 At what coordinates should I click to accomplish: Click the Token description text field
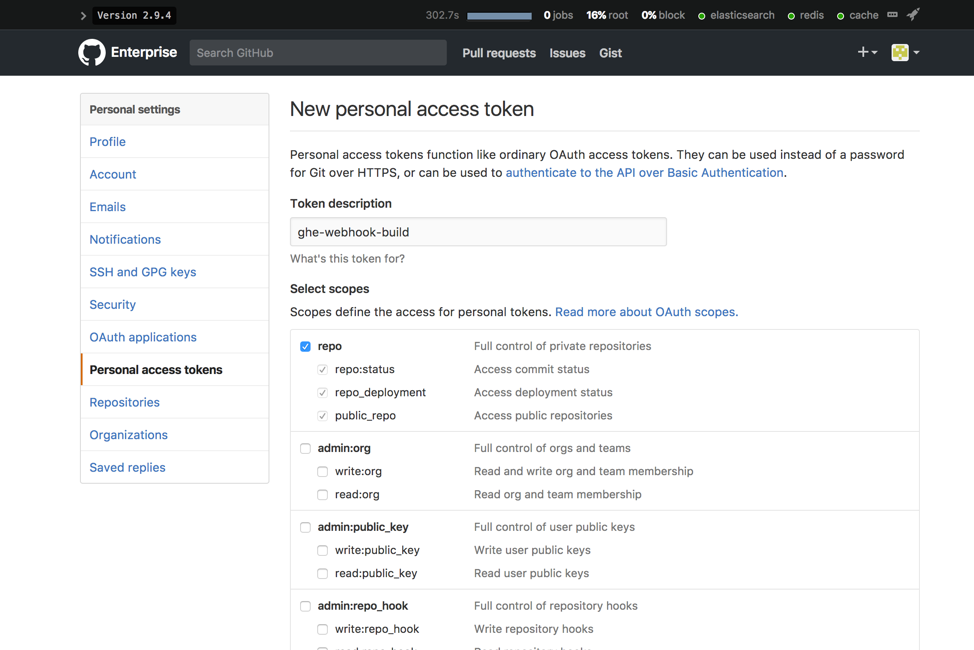click(478, 232)
